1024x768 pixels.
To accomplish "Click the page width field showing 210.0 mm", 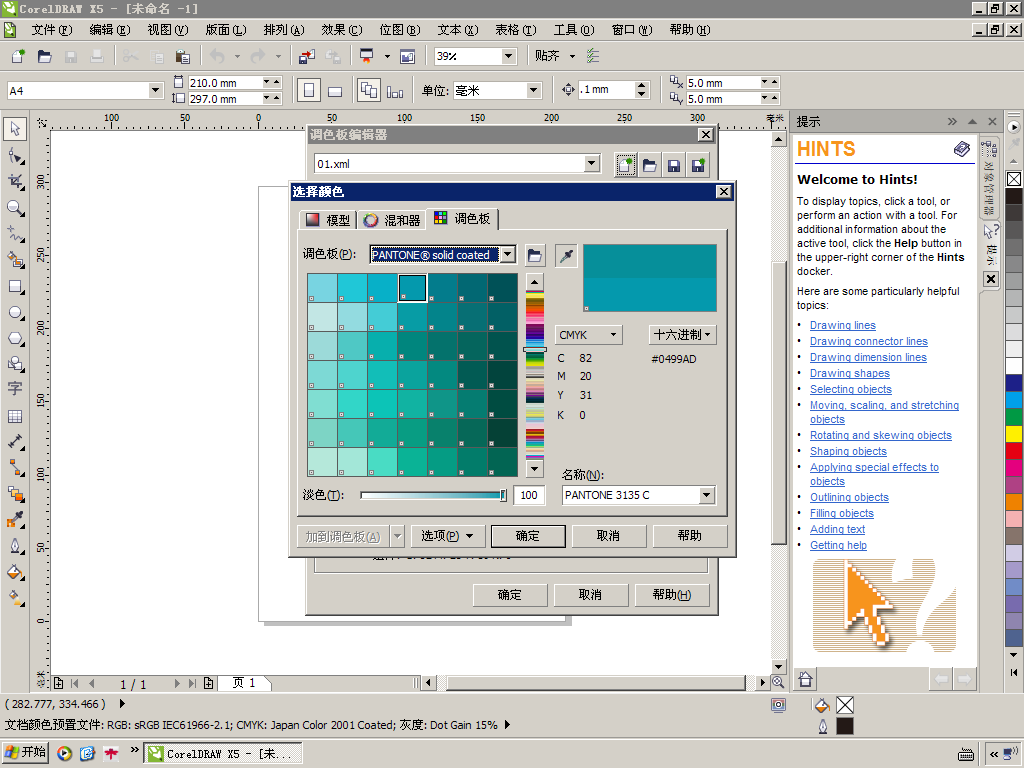I will [225, 83].
